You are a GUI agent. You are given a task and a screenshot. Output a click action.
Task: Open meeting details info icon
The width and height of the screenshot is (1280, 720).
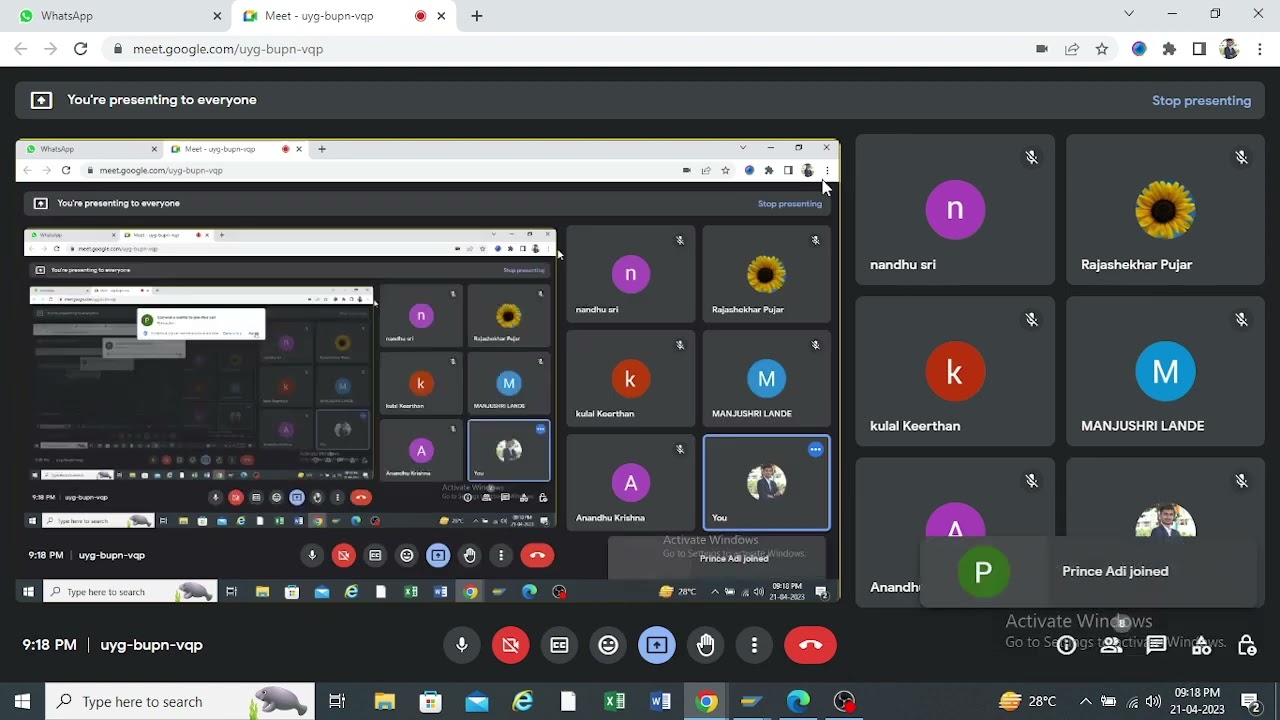click(x=1066, y=646)
